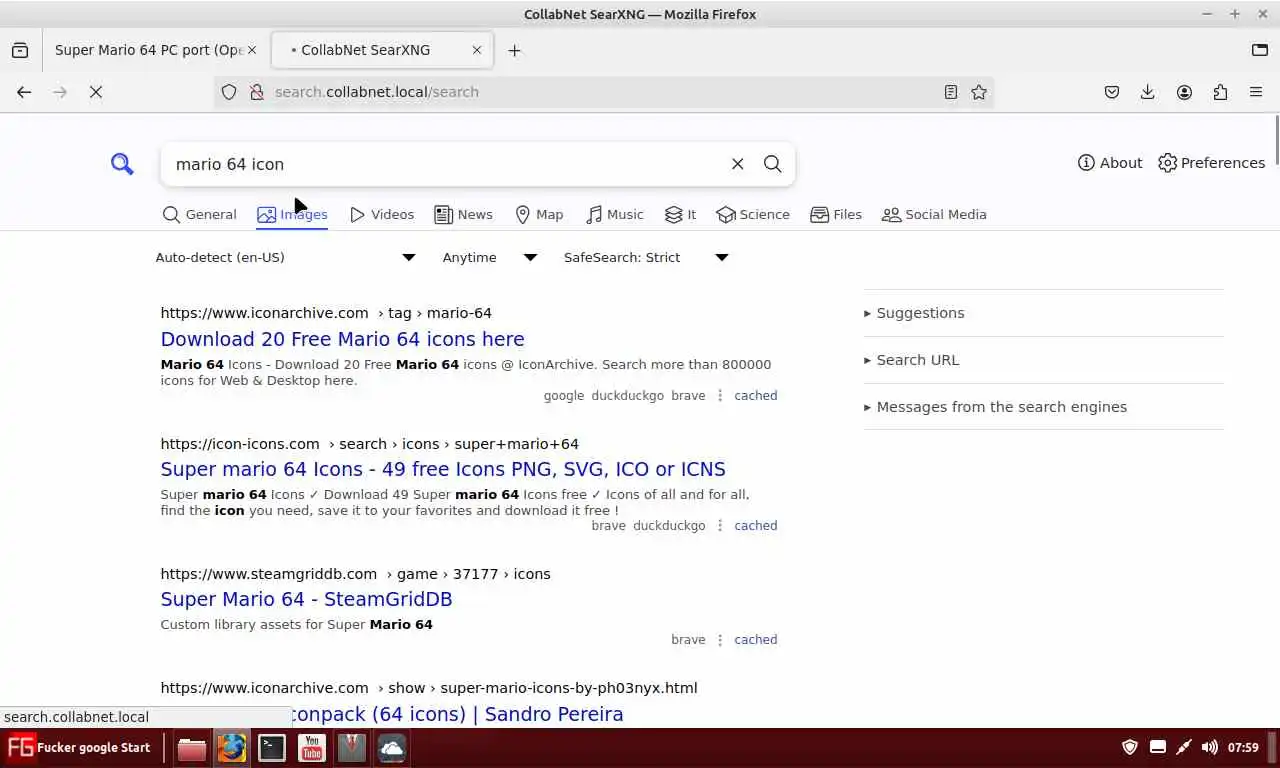Viewport: 1280px width, 768px height.
Task: Open cached link for icon-icons.com result
Action: click(x=755, y=525)
